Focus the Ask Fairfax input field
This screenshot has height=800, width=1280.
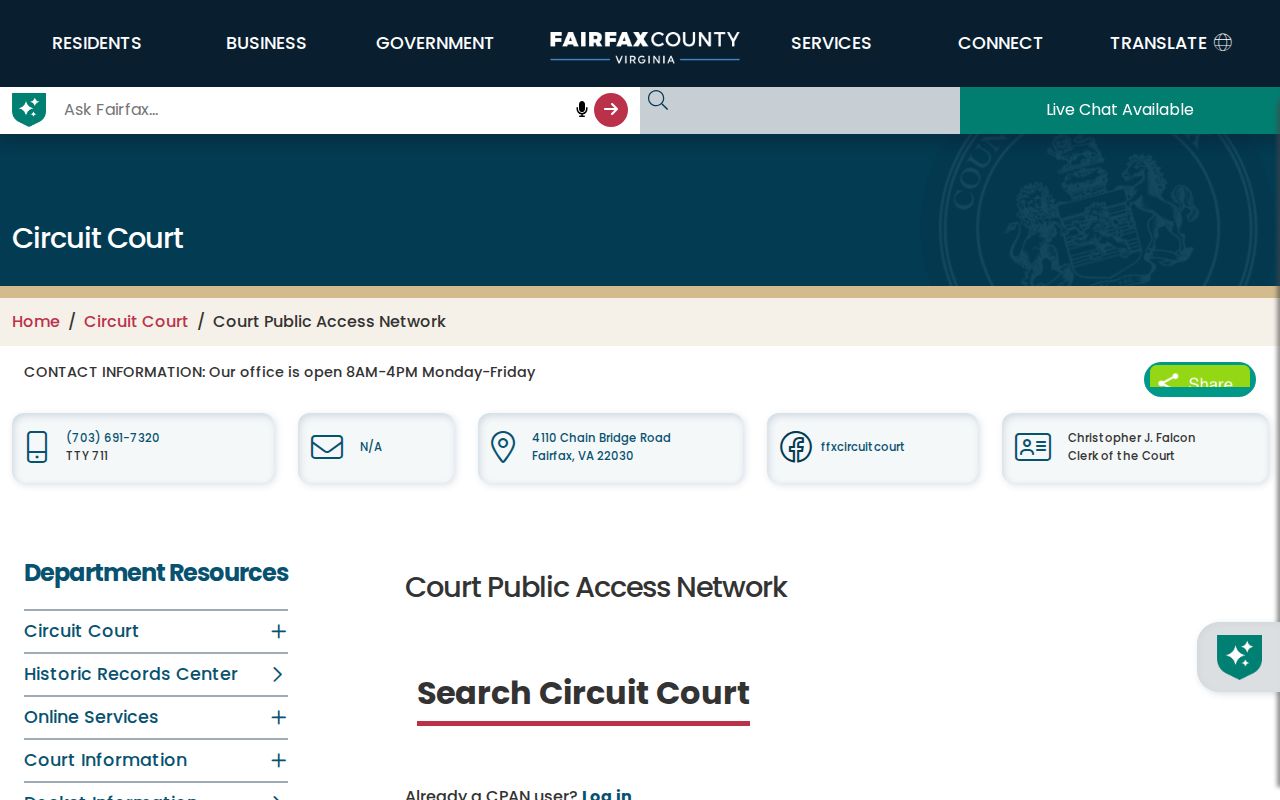pos(315,110)
